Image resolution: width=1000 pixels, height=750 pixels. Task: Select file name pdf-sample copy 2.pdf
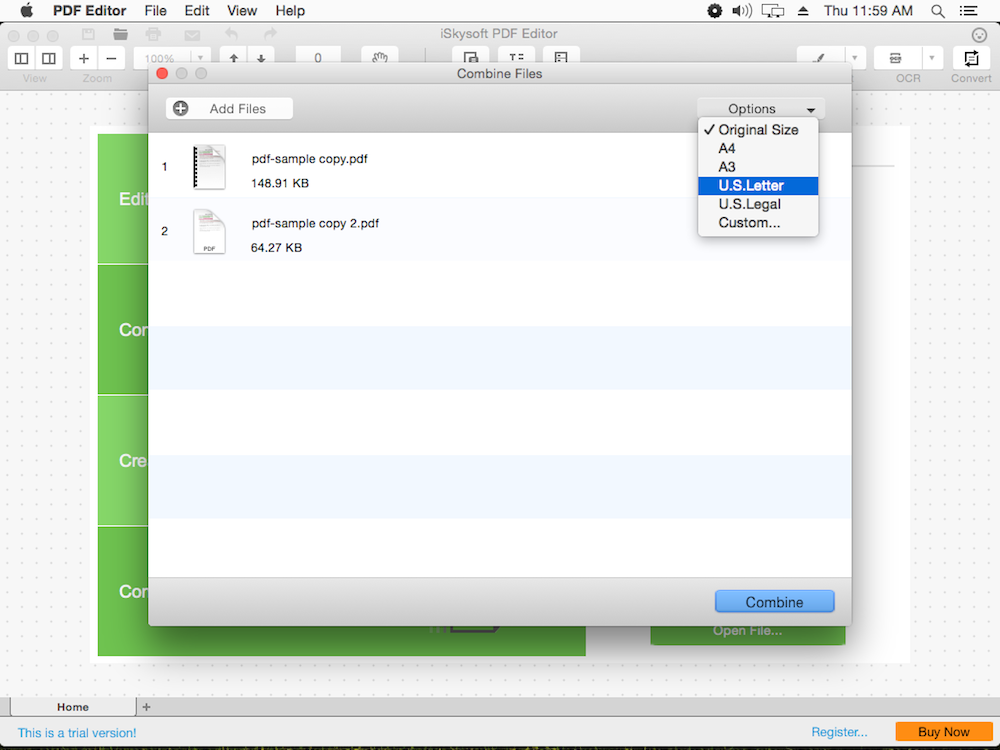pos(315,223)
